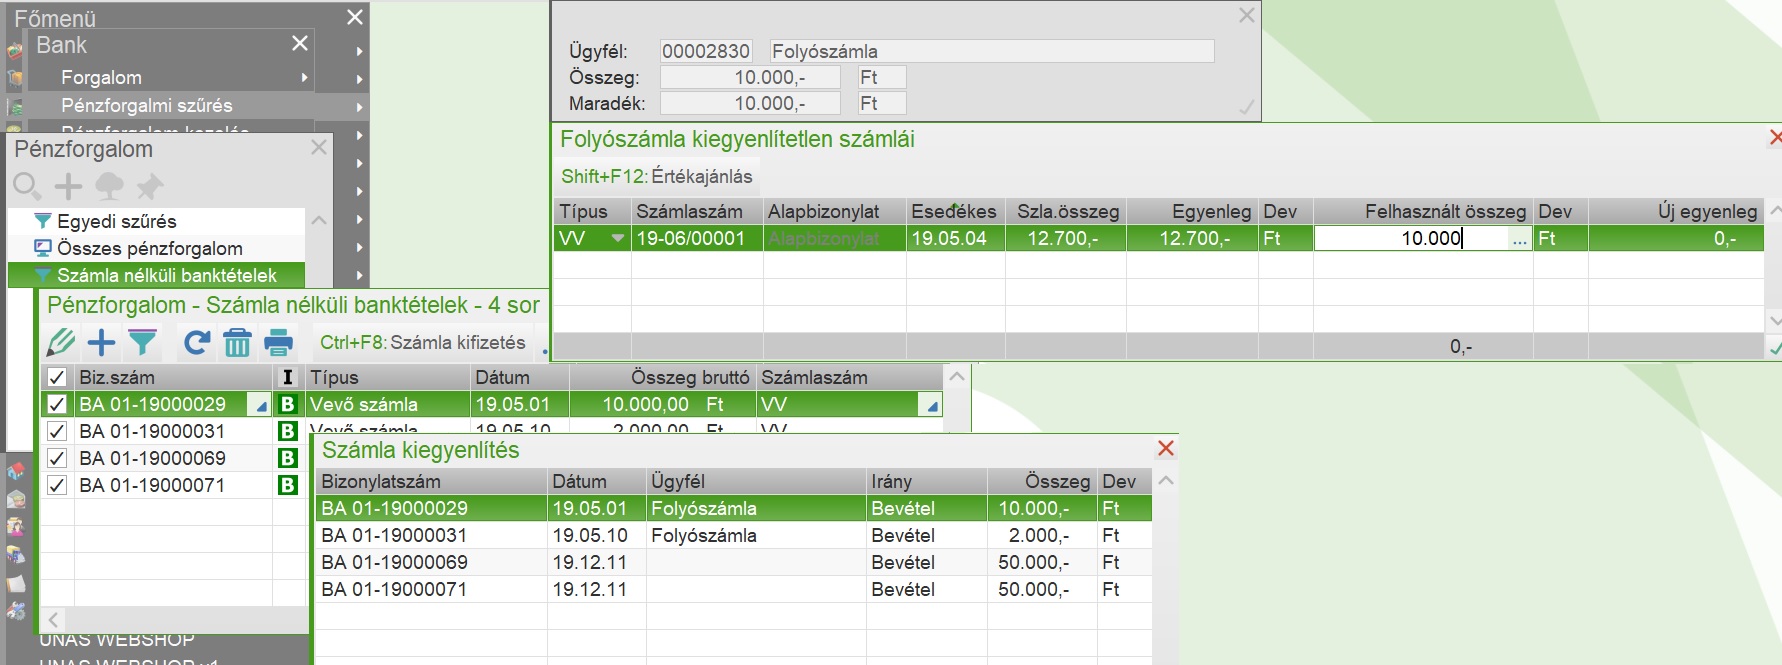This screenshot has width=1782, height=665.
Task: Click the monitor icon beside Összes pénzforgalom
Action: [43, 248]
